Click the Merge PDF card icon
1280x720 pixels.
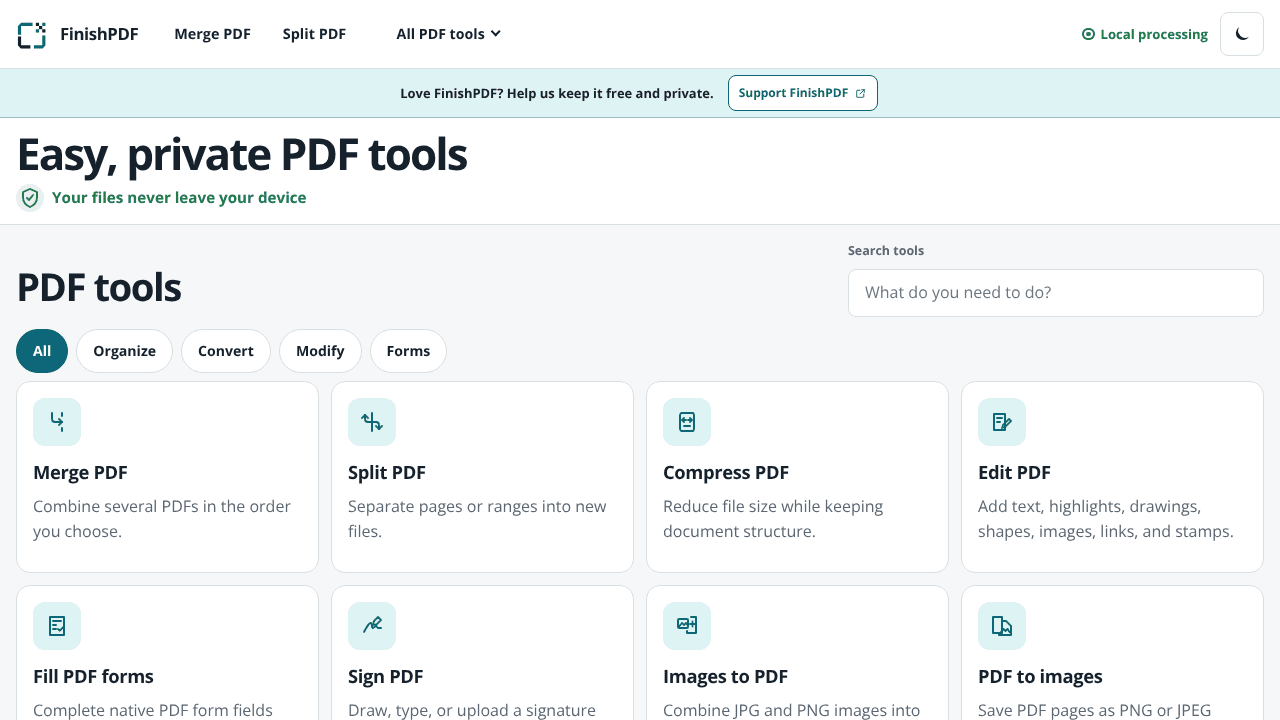[x=57, y=422]
